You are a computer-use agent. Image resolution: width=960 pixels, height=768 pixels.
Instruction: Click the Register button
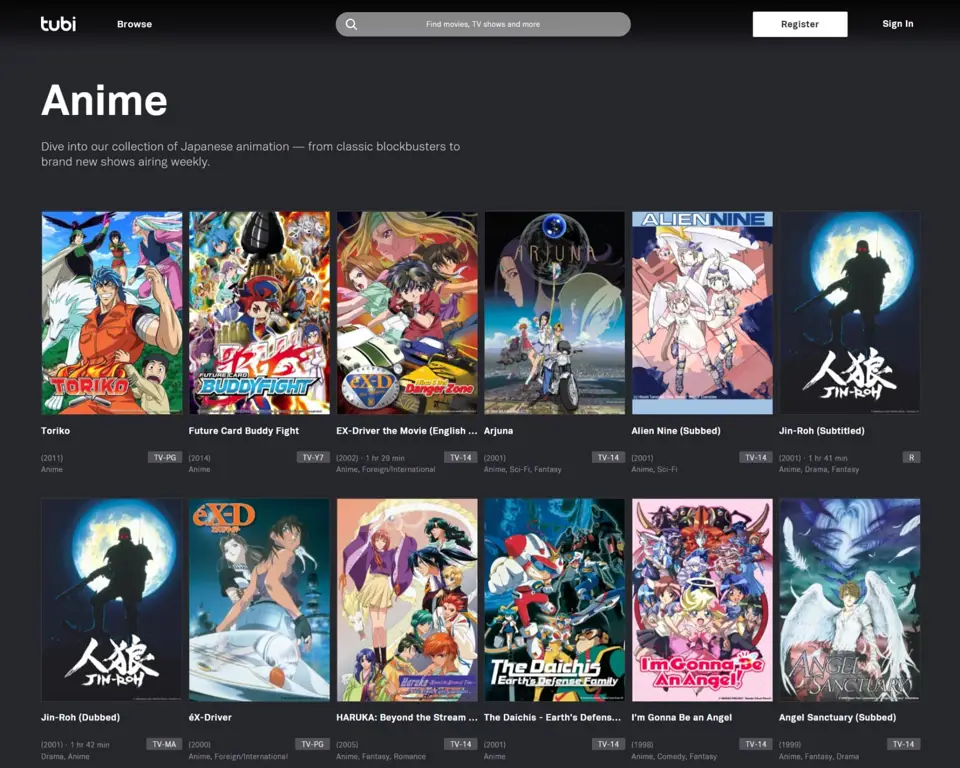[x=800, y=24]
